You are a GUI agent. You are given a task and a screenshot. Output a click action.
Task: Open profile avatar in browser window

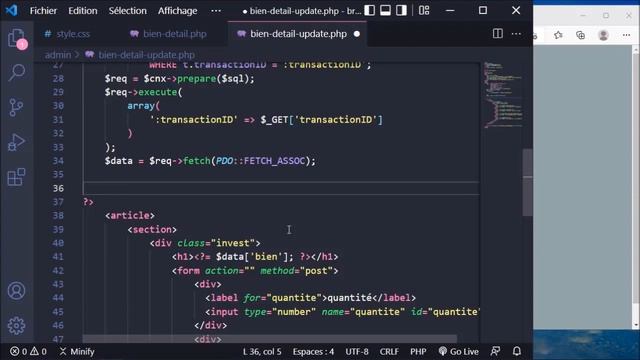[x=603, y=35]
